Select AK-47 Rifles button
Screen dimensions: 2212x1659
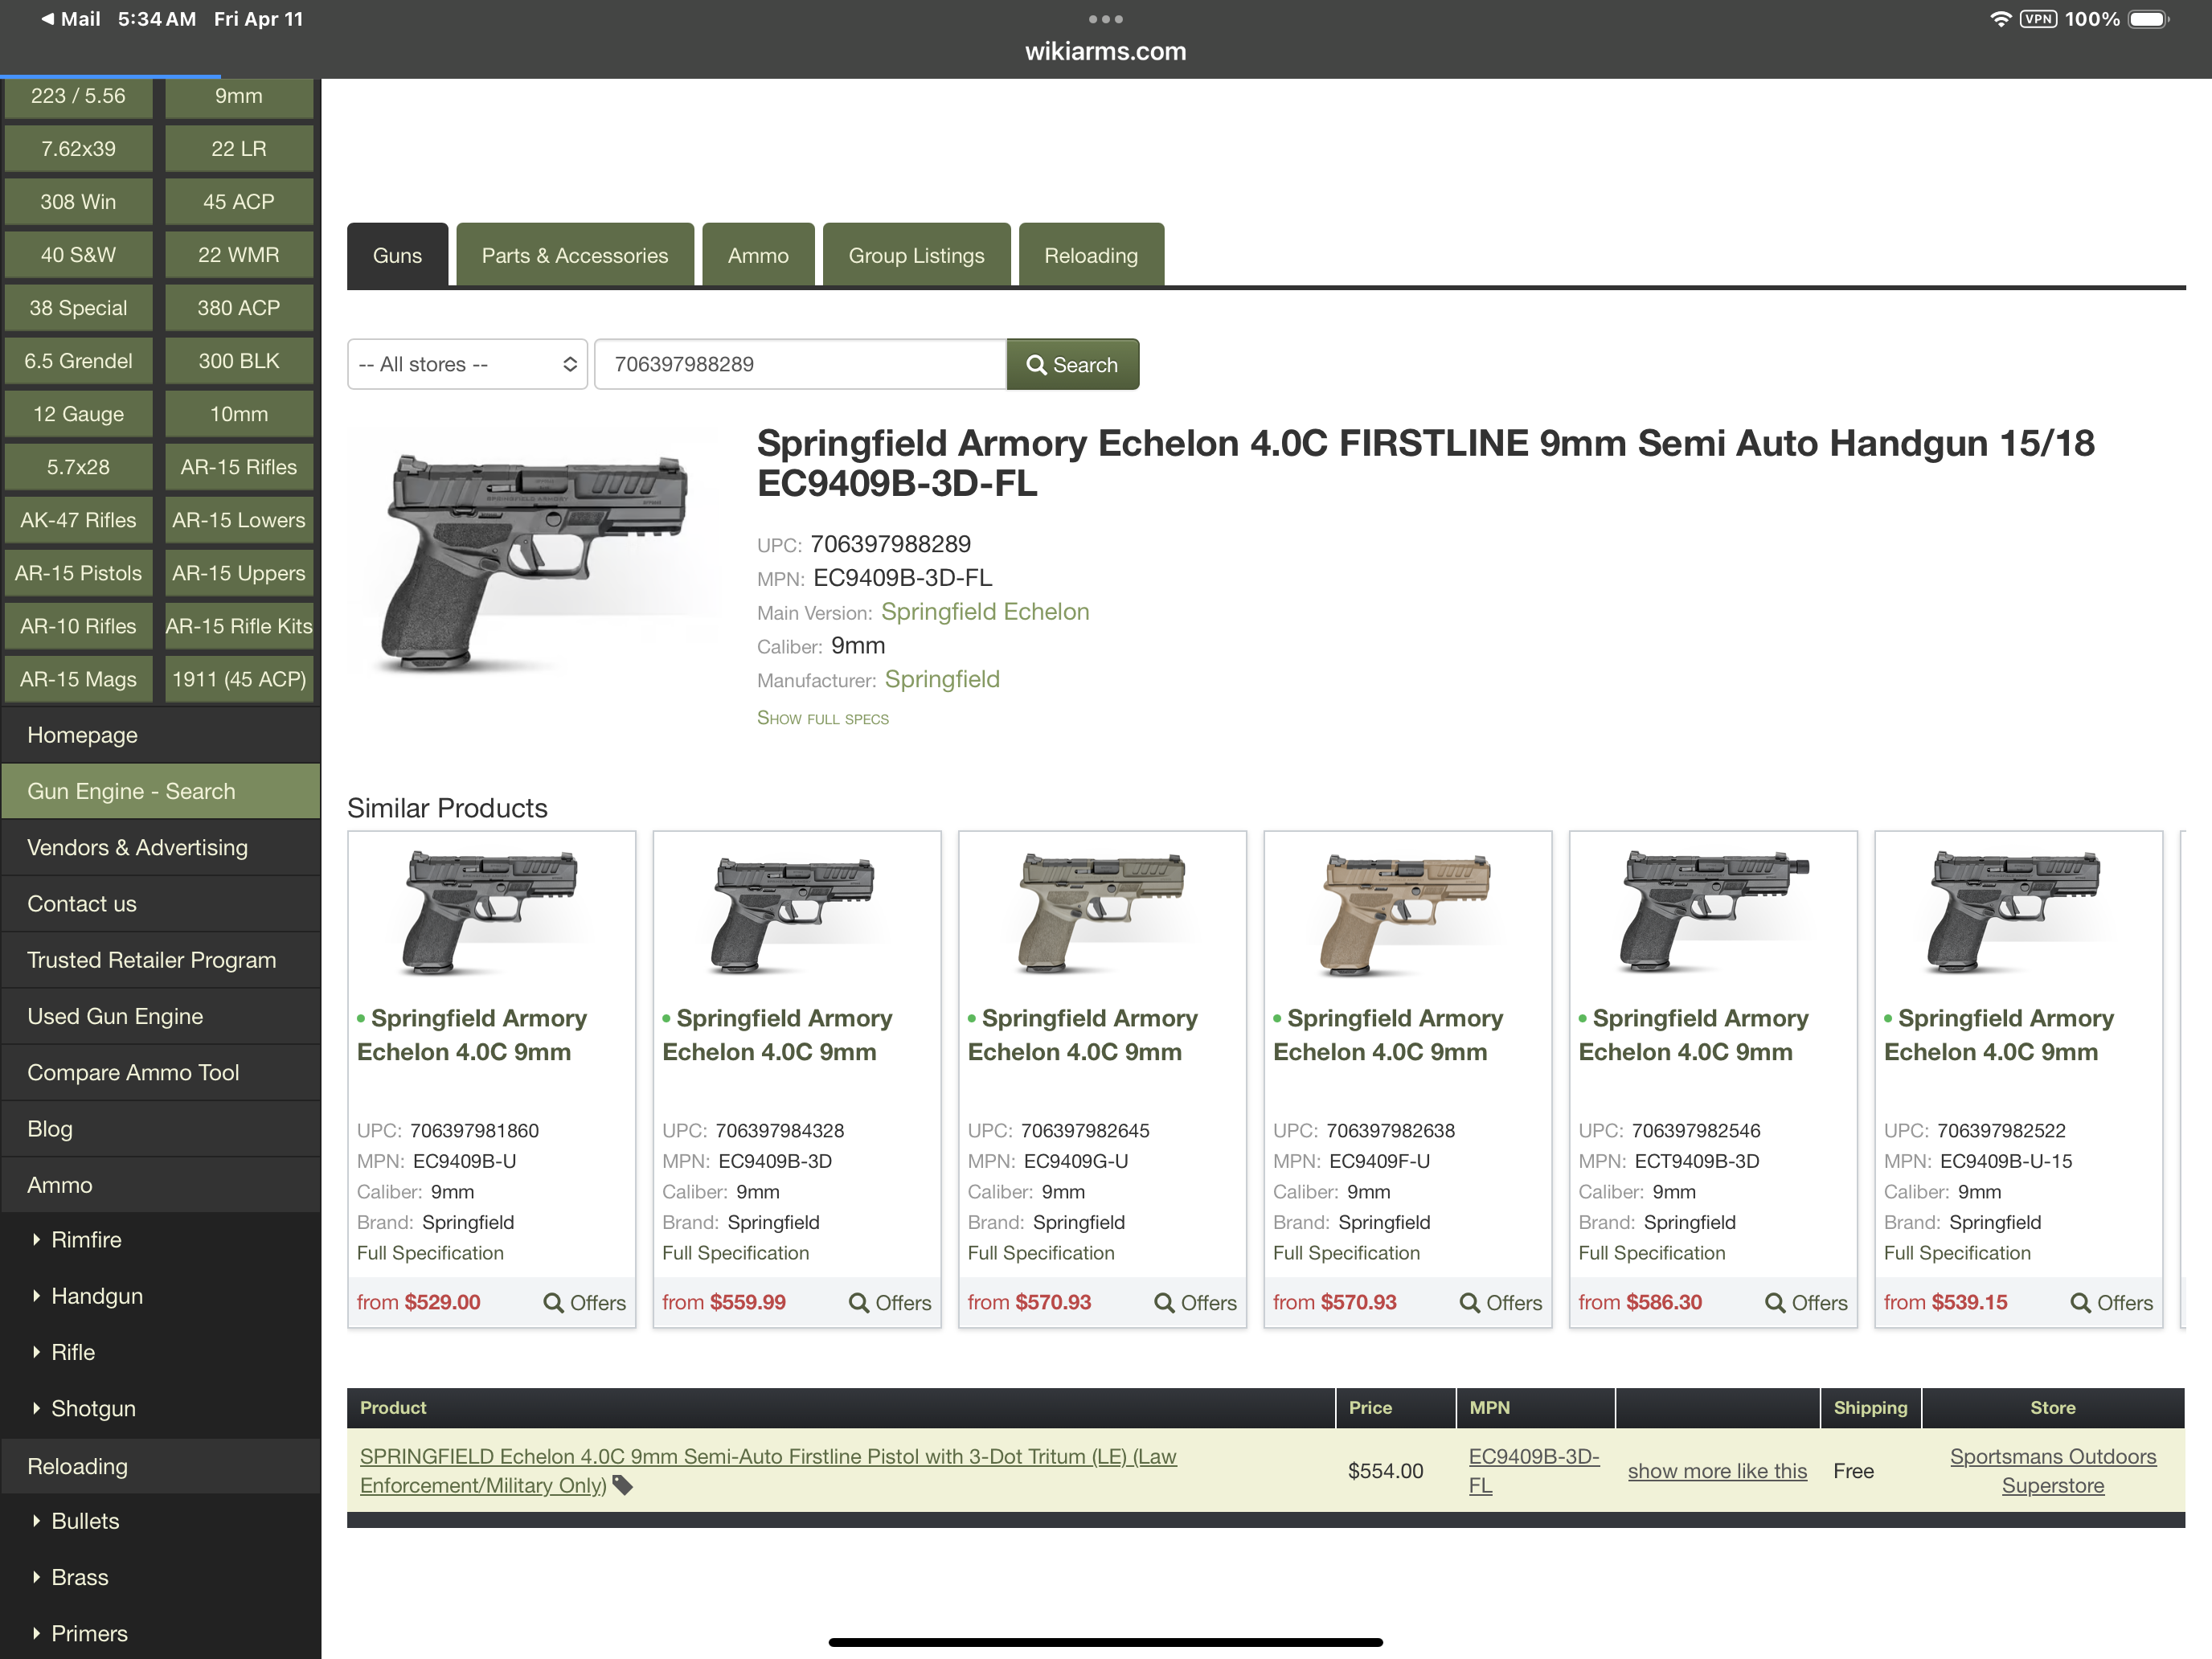point(78,520)
